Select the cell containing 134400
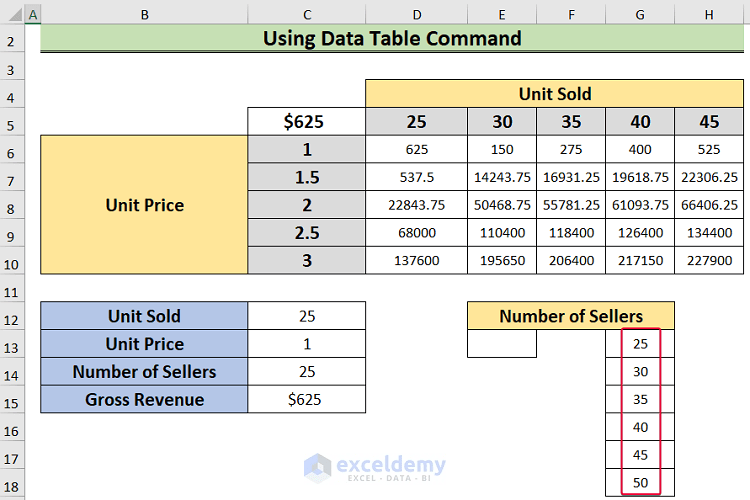 [709, 233]
